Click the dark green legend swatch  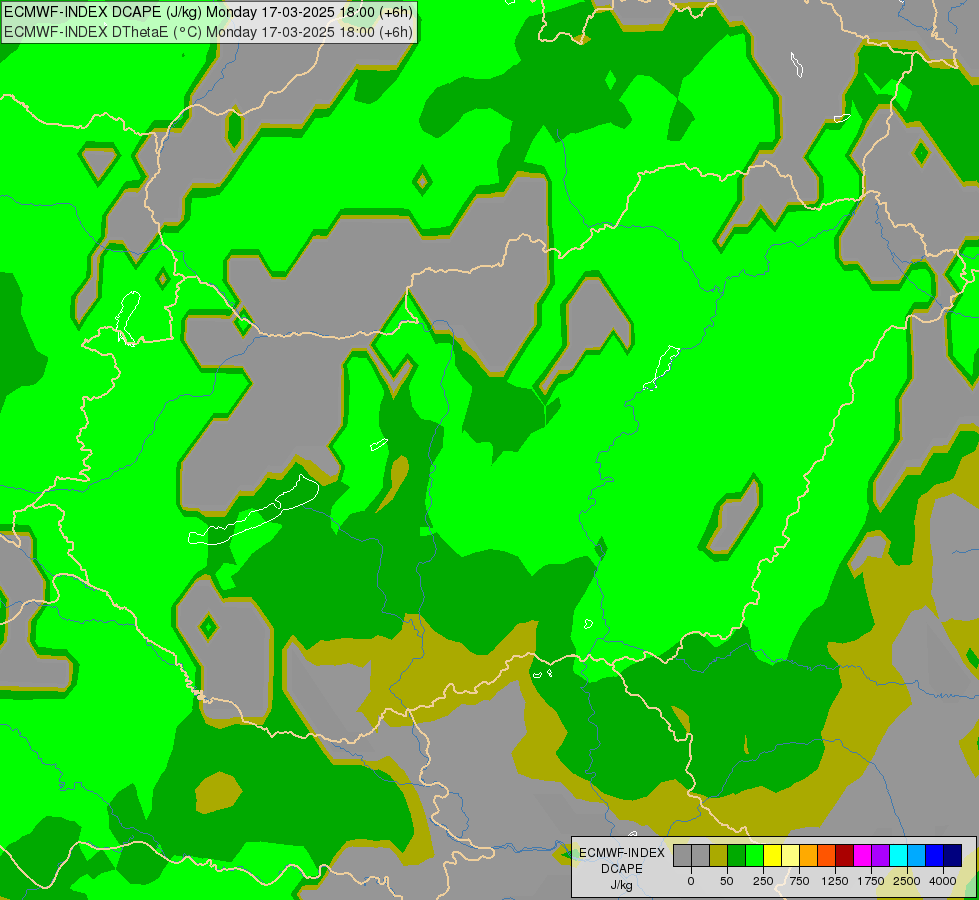pos(736,855)
